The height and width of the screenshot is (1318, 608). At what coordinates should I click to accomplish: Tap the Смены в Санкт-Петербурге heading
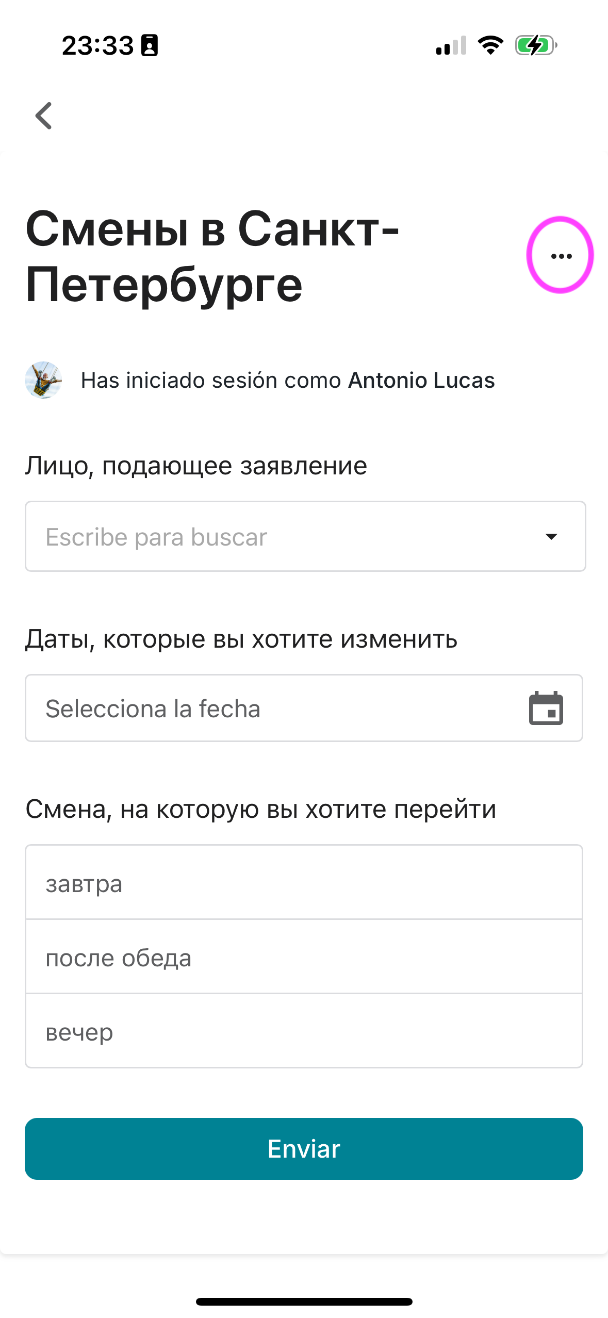[x=213, y=258]
